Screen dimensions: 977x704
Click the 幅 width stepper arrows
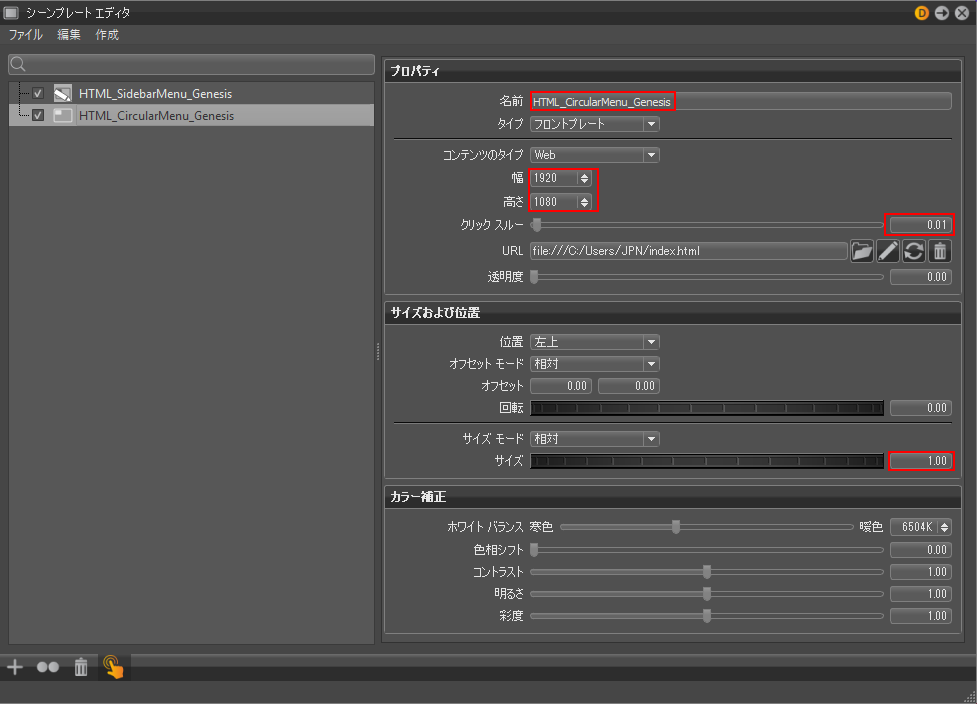click(x=584, y=178)
